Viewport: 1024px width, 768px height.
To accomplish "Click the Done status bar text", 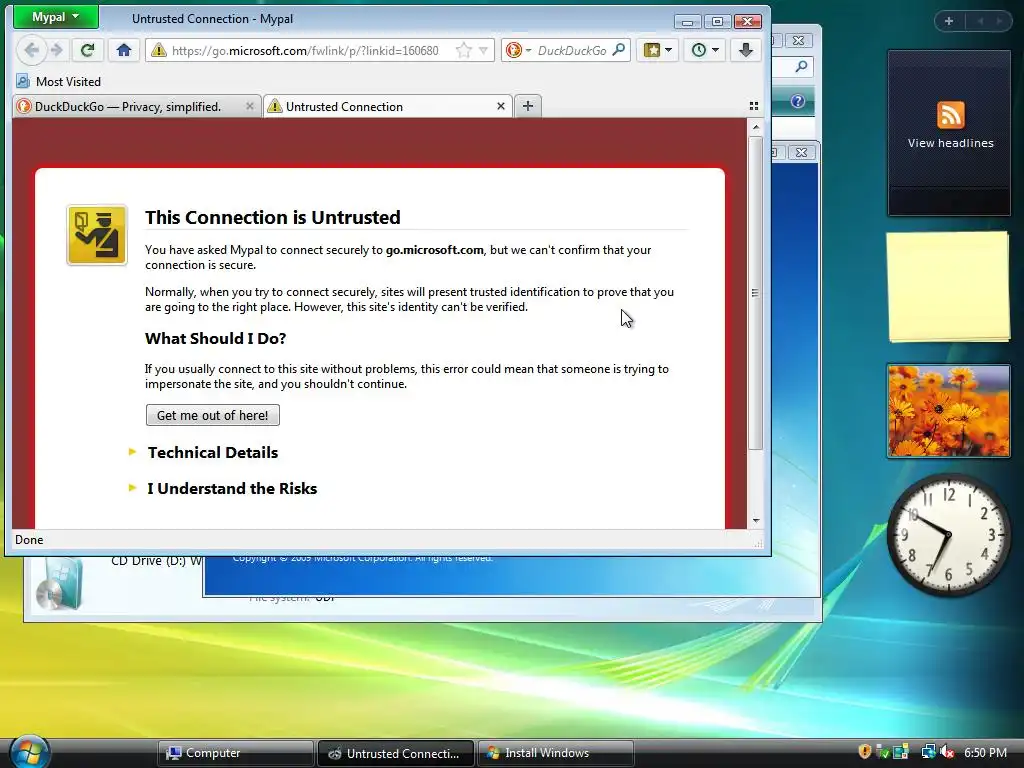I will (x=29, y=540).
